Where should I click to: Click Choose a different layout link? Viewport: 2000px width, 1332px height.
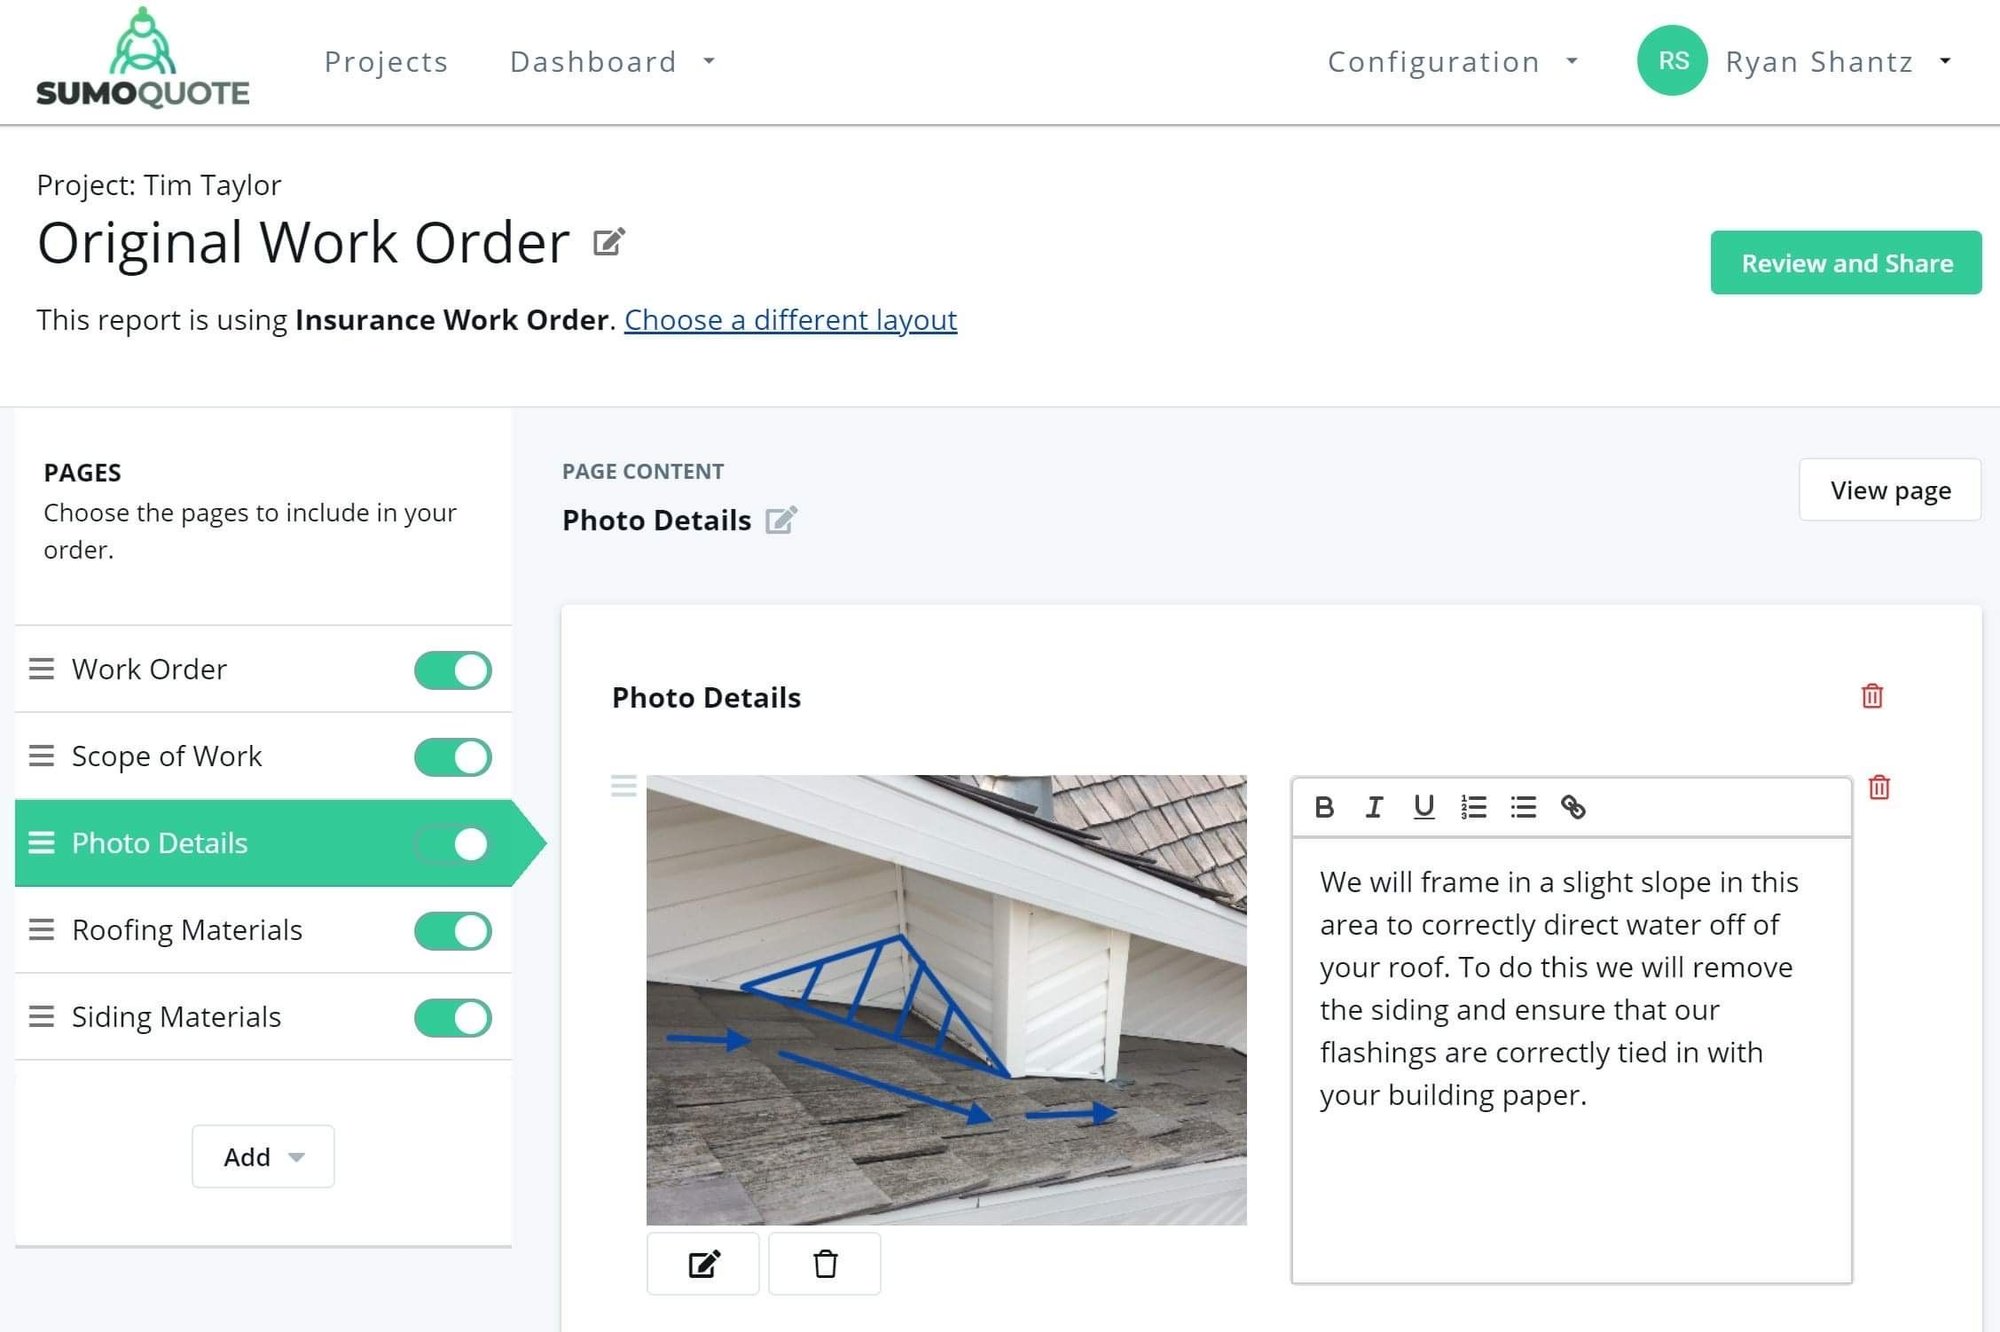coord(789,320)
